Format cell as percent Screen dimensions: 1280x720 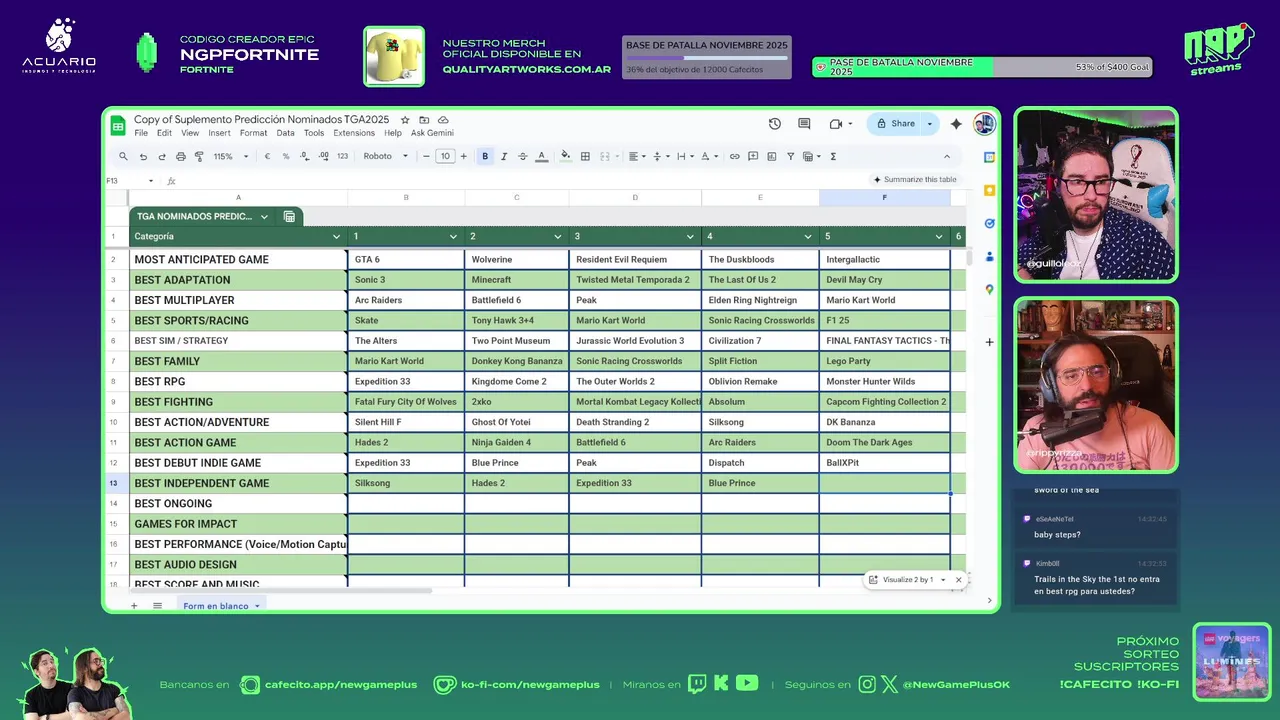coord(286,156)
